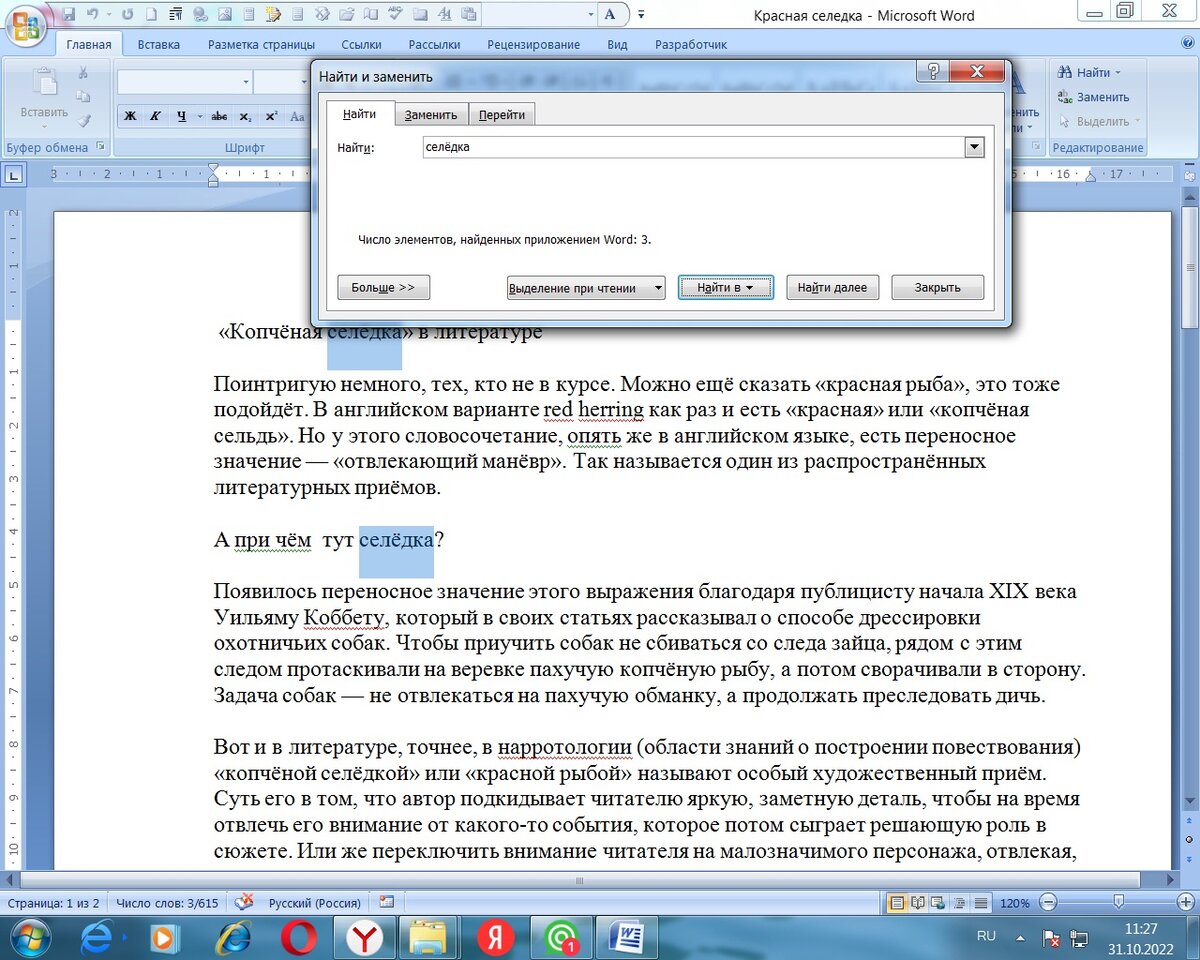Toggle superscript formatting
Viewport: 1200px width, 960px height.
271,116
